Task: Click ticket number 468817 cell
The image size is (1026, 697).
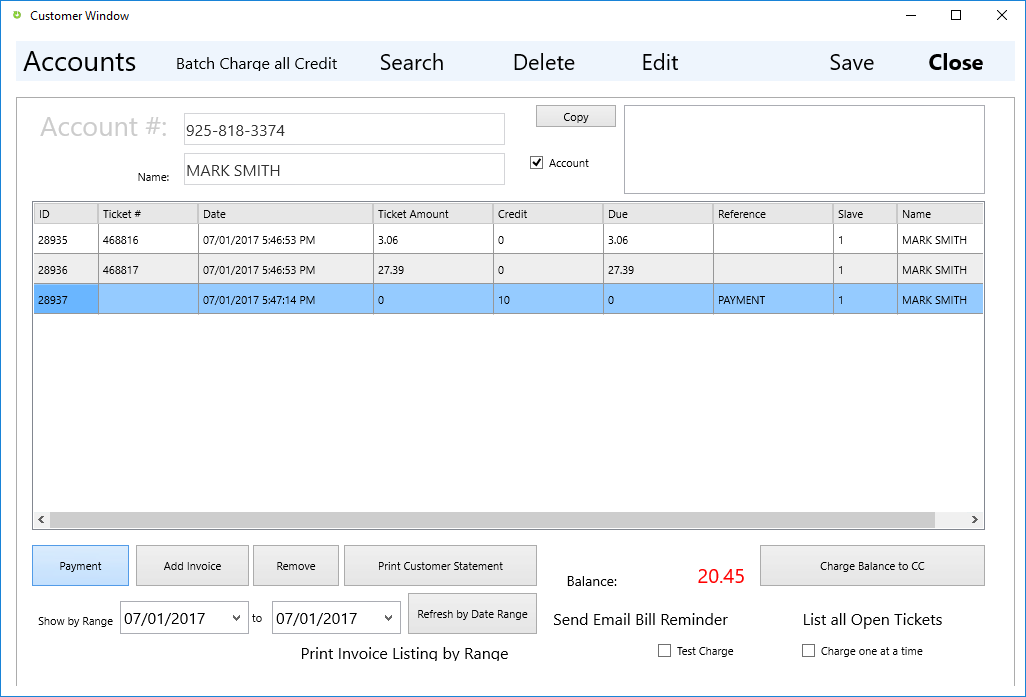Action: pos(149,270)
